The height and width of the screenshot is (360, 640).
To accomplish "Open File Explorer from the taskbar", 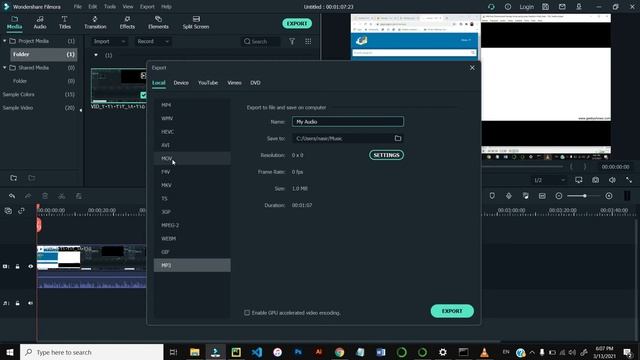I will tap(195, 352).
